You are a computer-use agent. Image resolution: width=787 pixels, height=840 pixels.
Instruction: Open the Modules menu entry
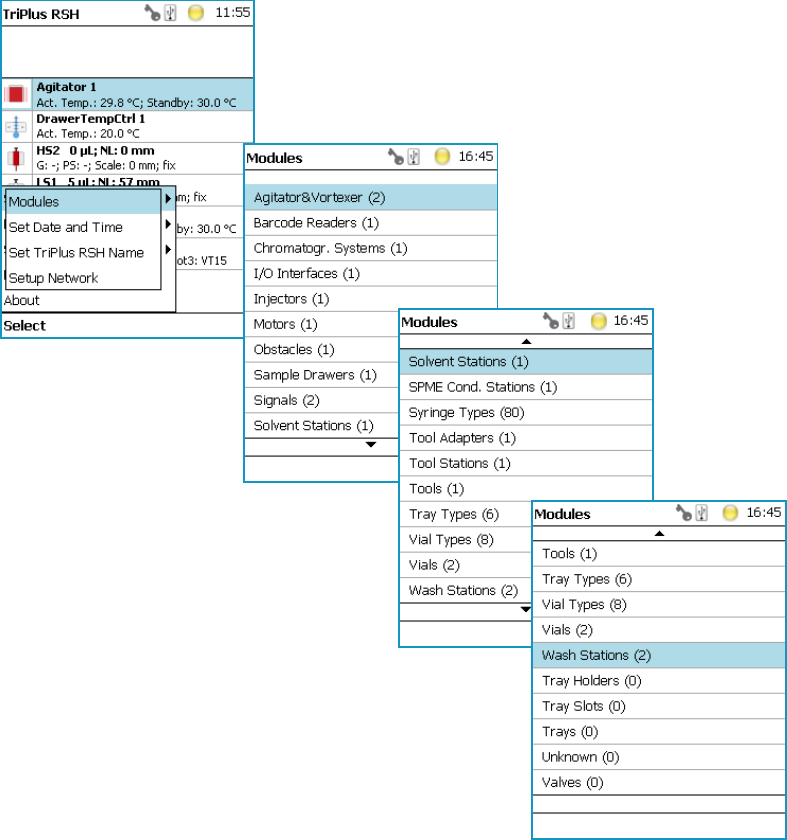(x=84, y=202)
